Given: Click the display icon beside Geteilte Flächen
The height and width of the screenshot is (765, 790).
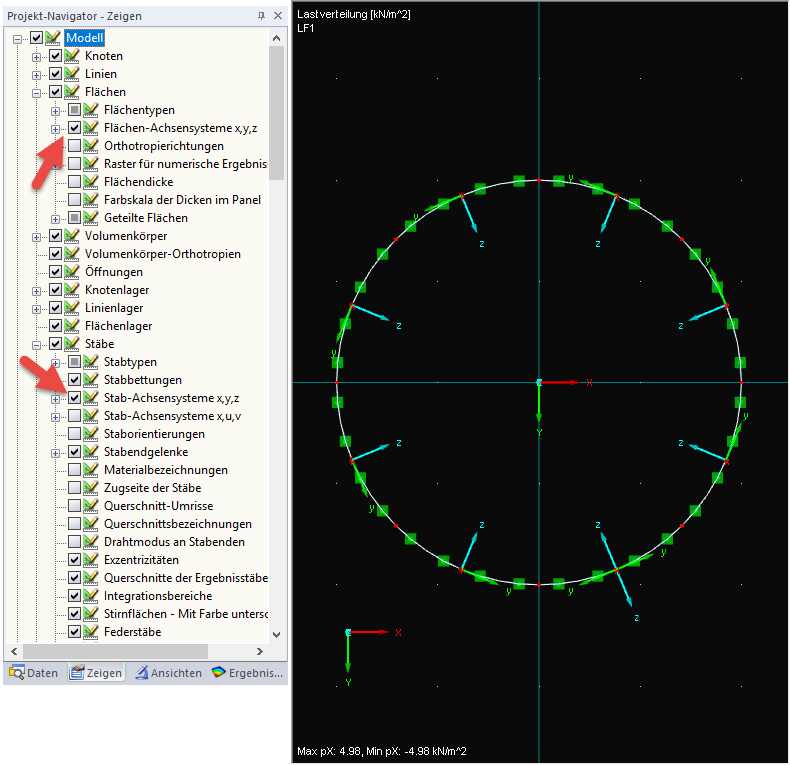Looking at the screenshot, I should pos(91,218).
